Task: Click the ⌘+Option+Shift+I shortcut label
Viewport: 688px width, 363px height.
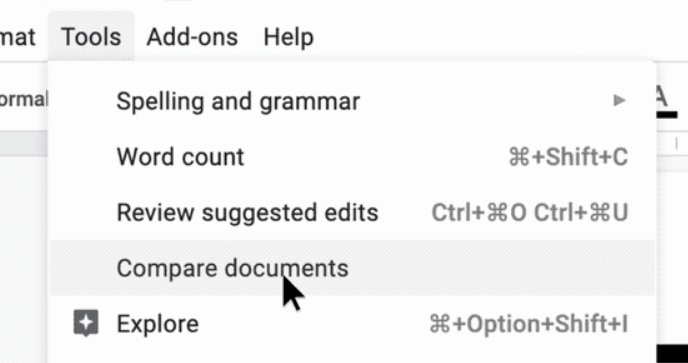Action: (528, 324)
